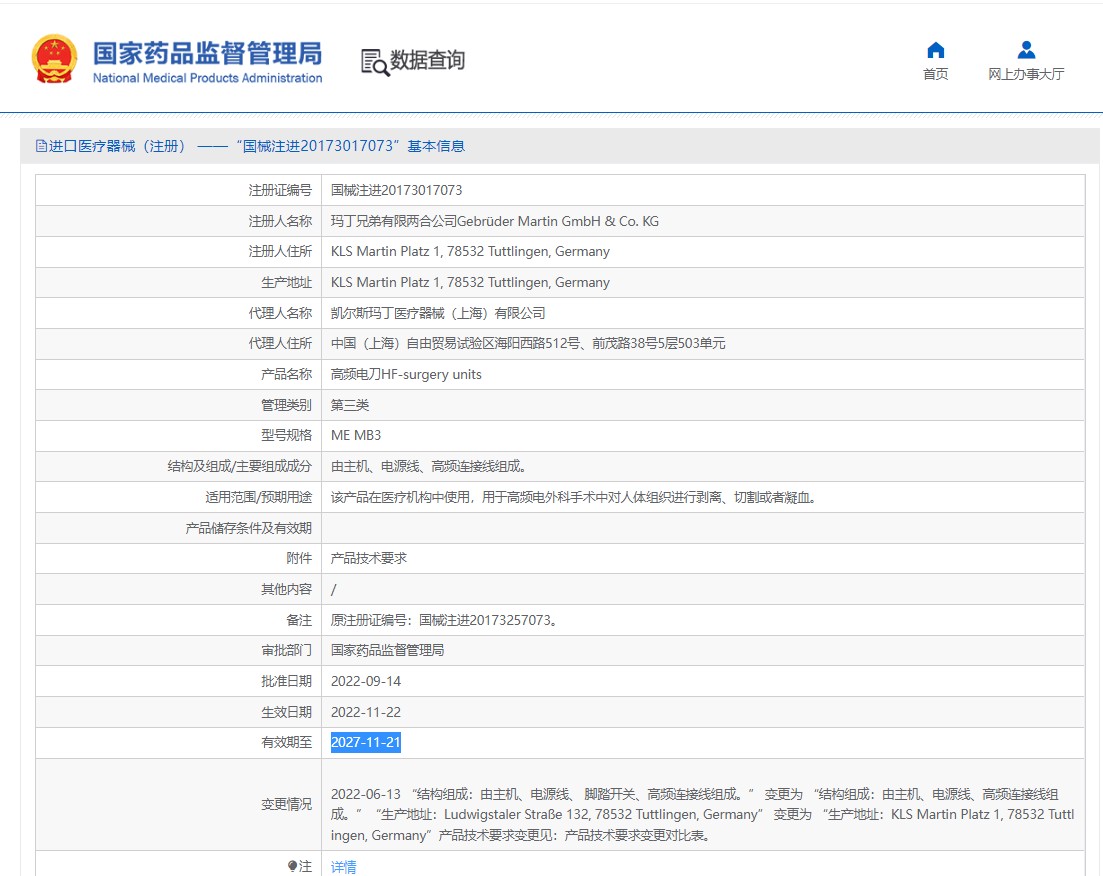Click the 数据查询 search document icon

(x=374, y=62)
